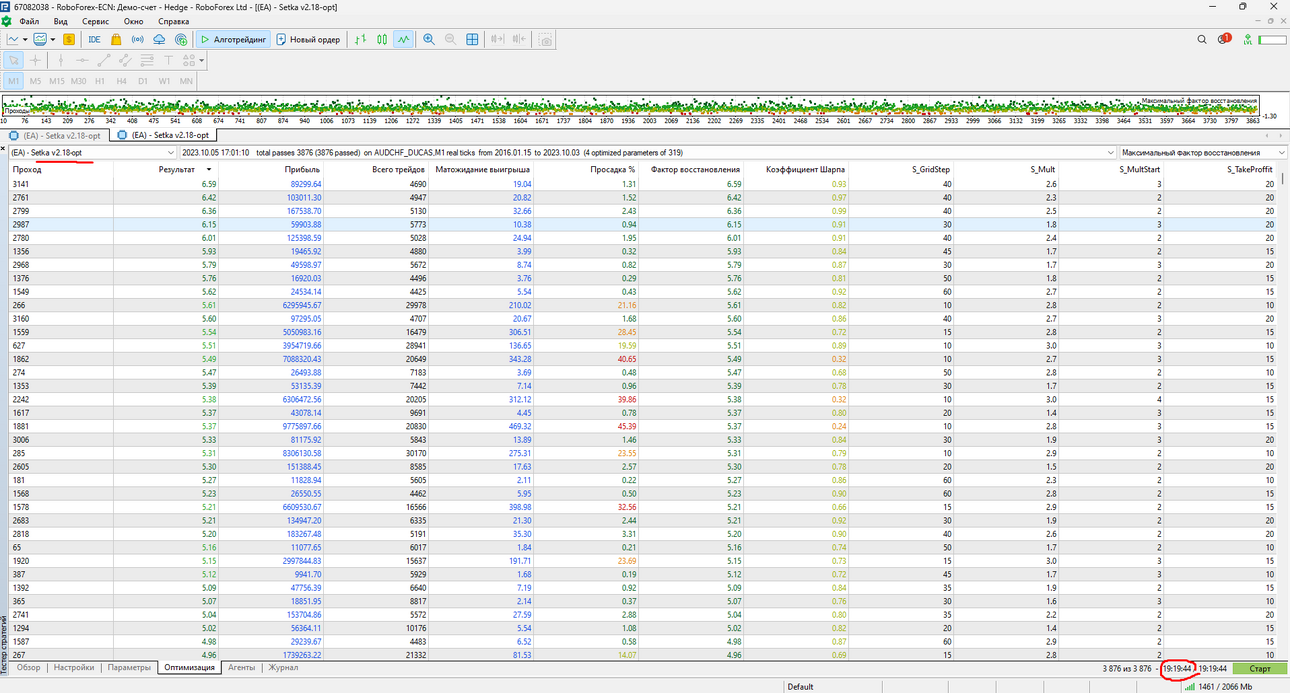Switch to the Параметры tab
The image size is (1290, 693).
129,667
